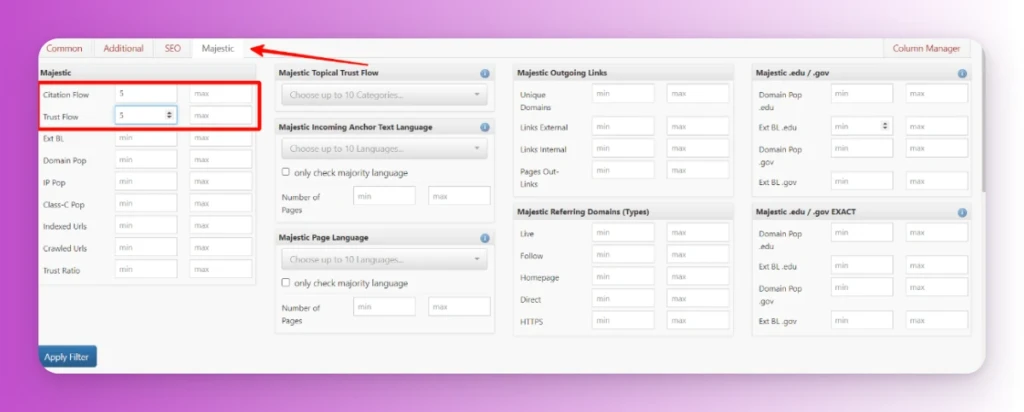The height and width of the screenshot is (412, 1024).
Task: Click the HTTPS referring domains min field
Action: (x=623, y=320)
